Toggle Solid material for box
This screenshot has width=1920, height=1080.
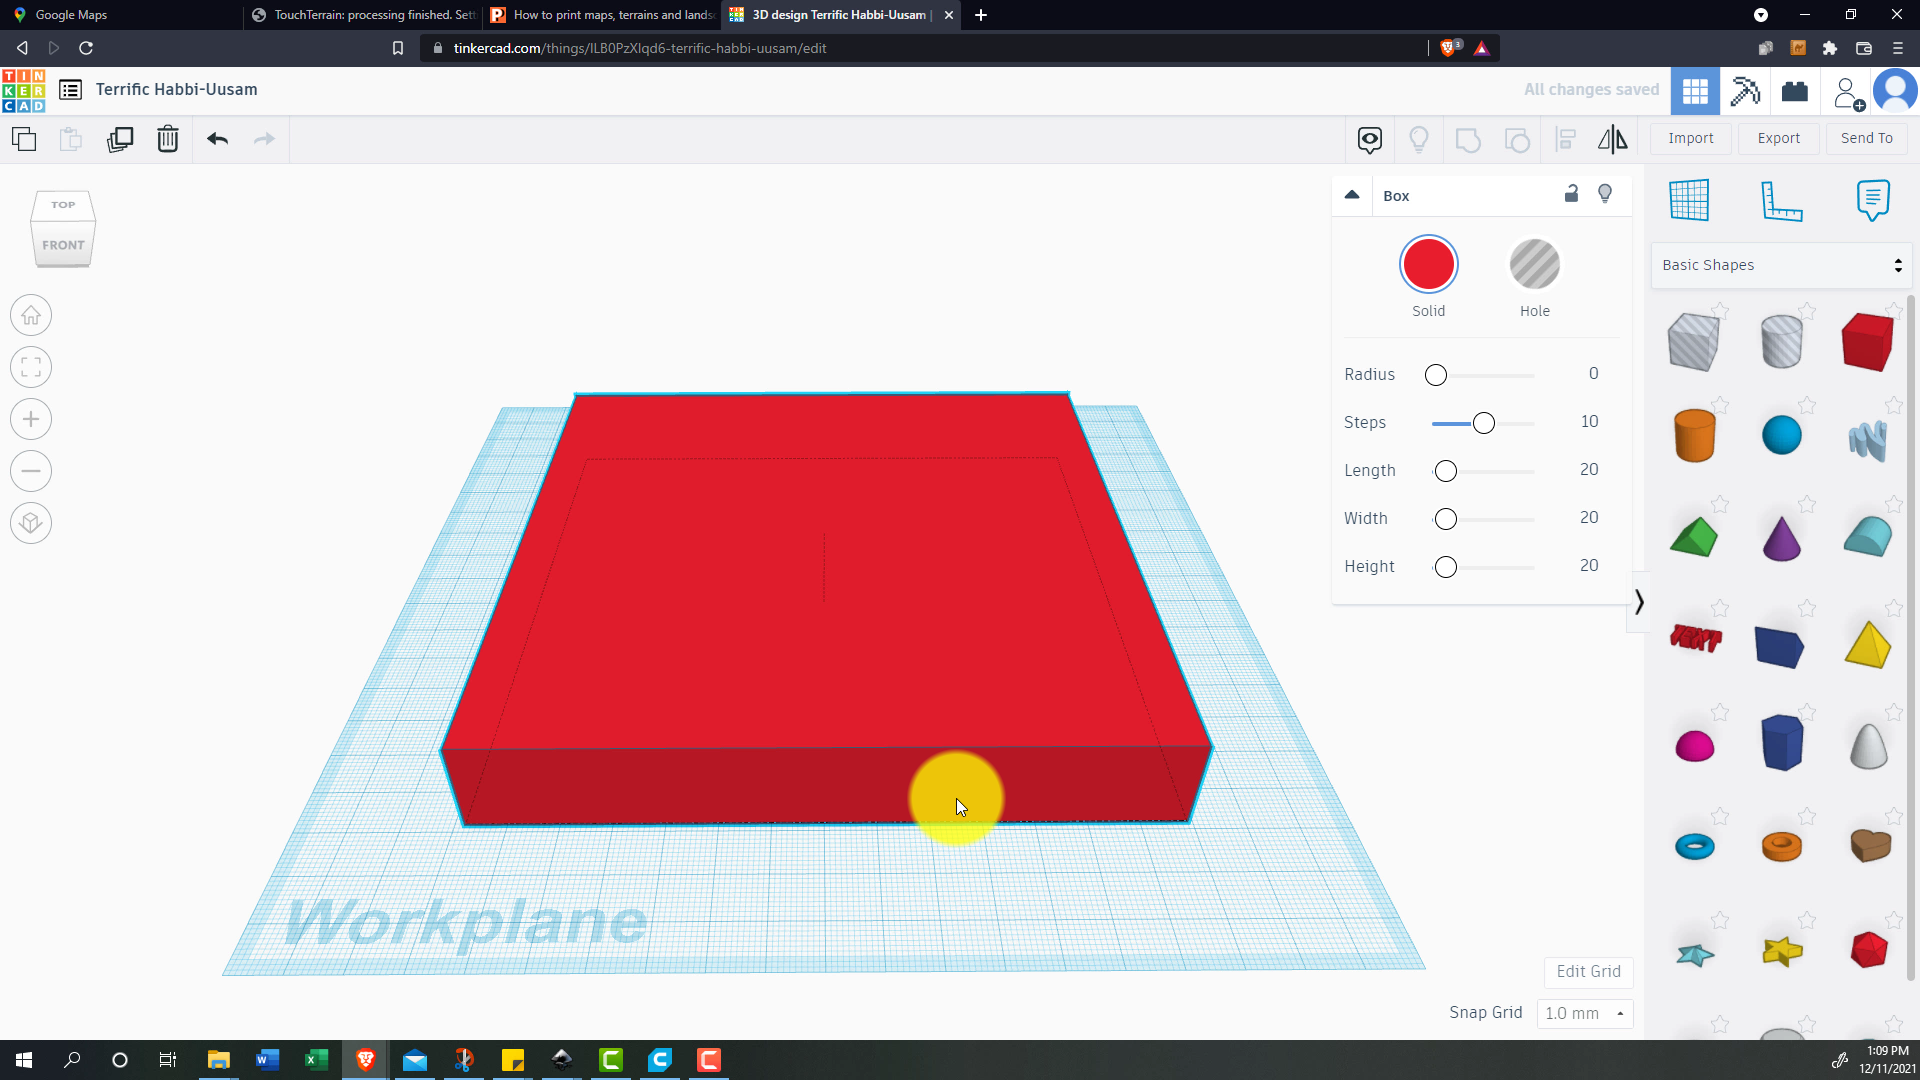click(1428, 264)
